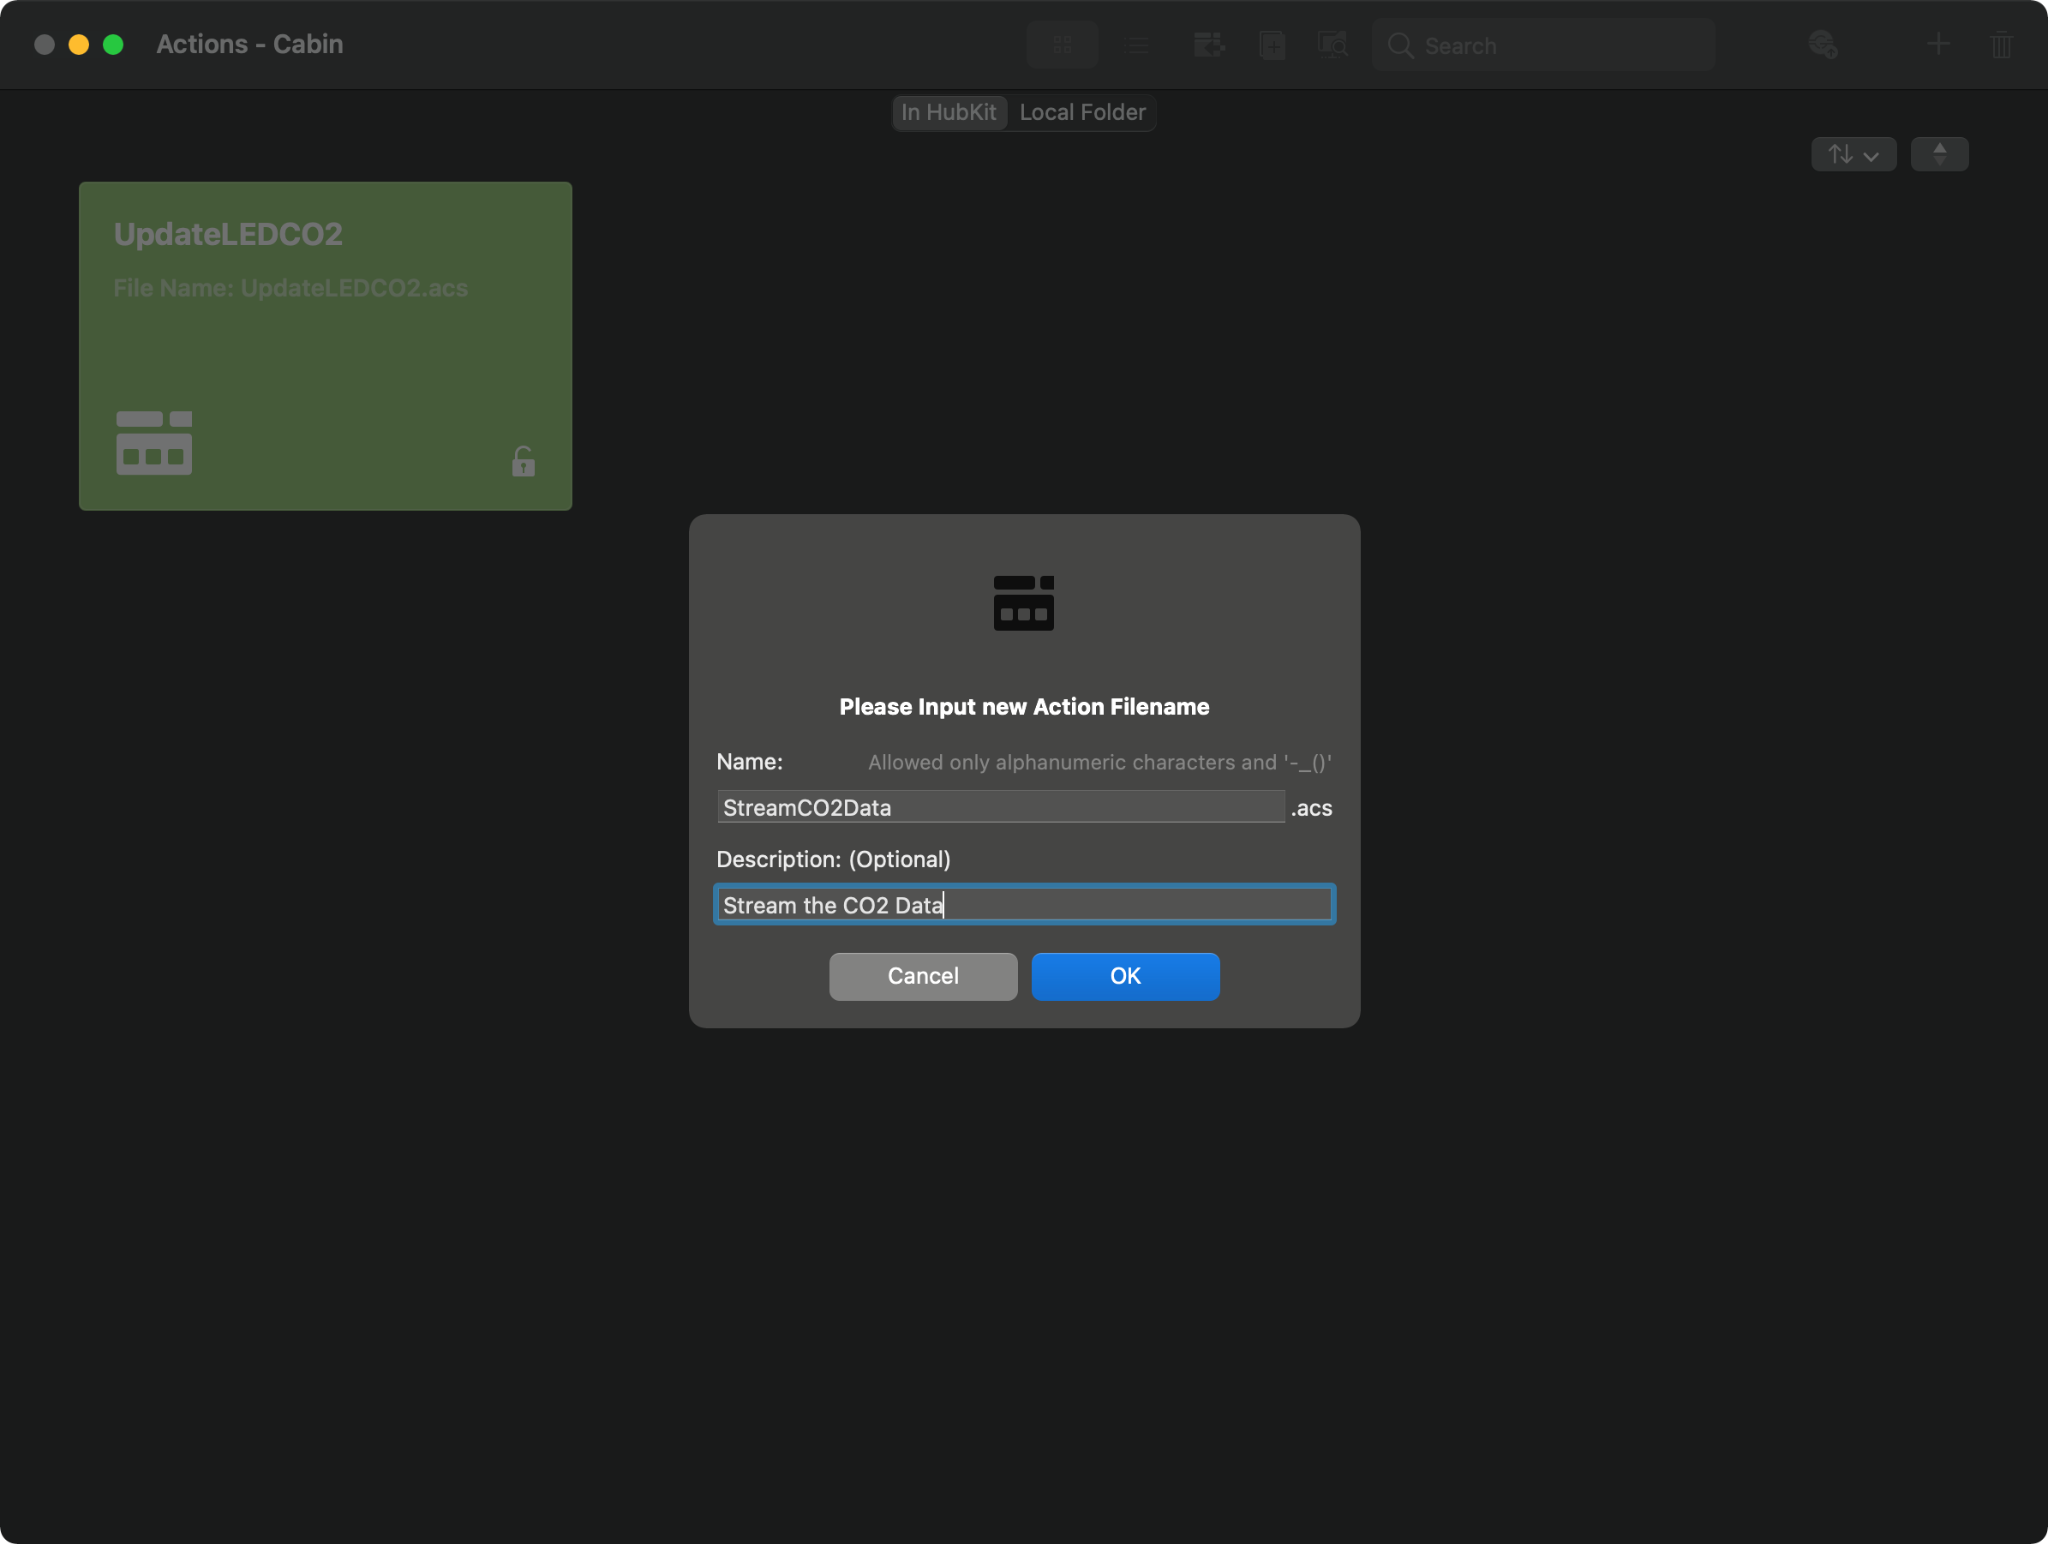Switch to grid view layout
Viewport: 2048px width, 1544px height.
(x=1062, y=45)
